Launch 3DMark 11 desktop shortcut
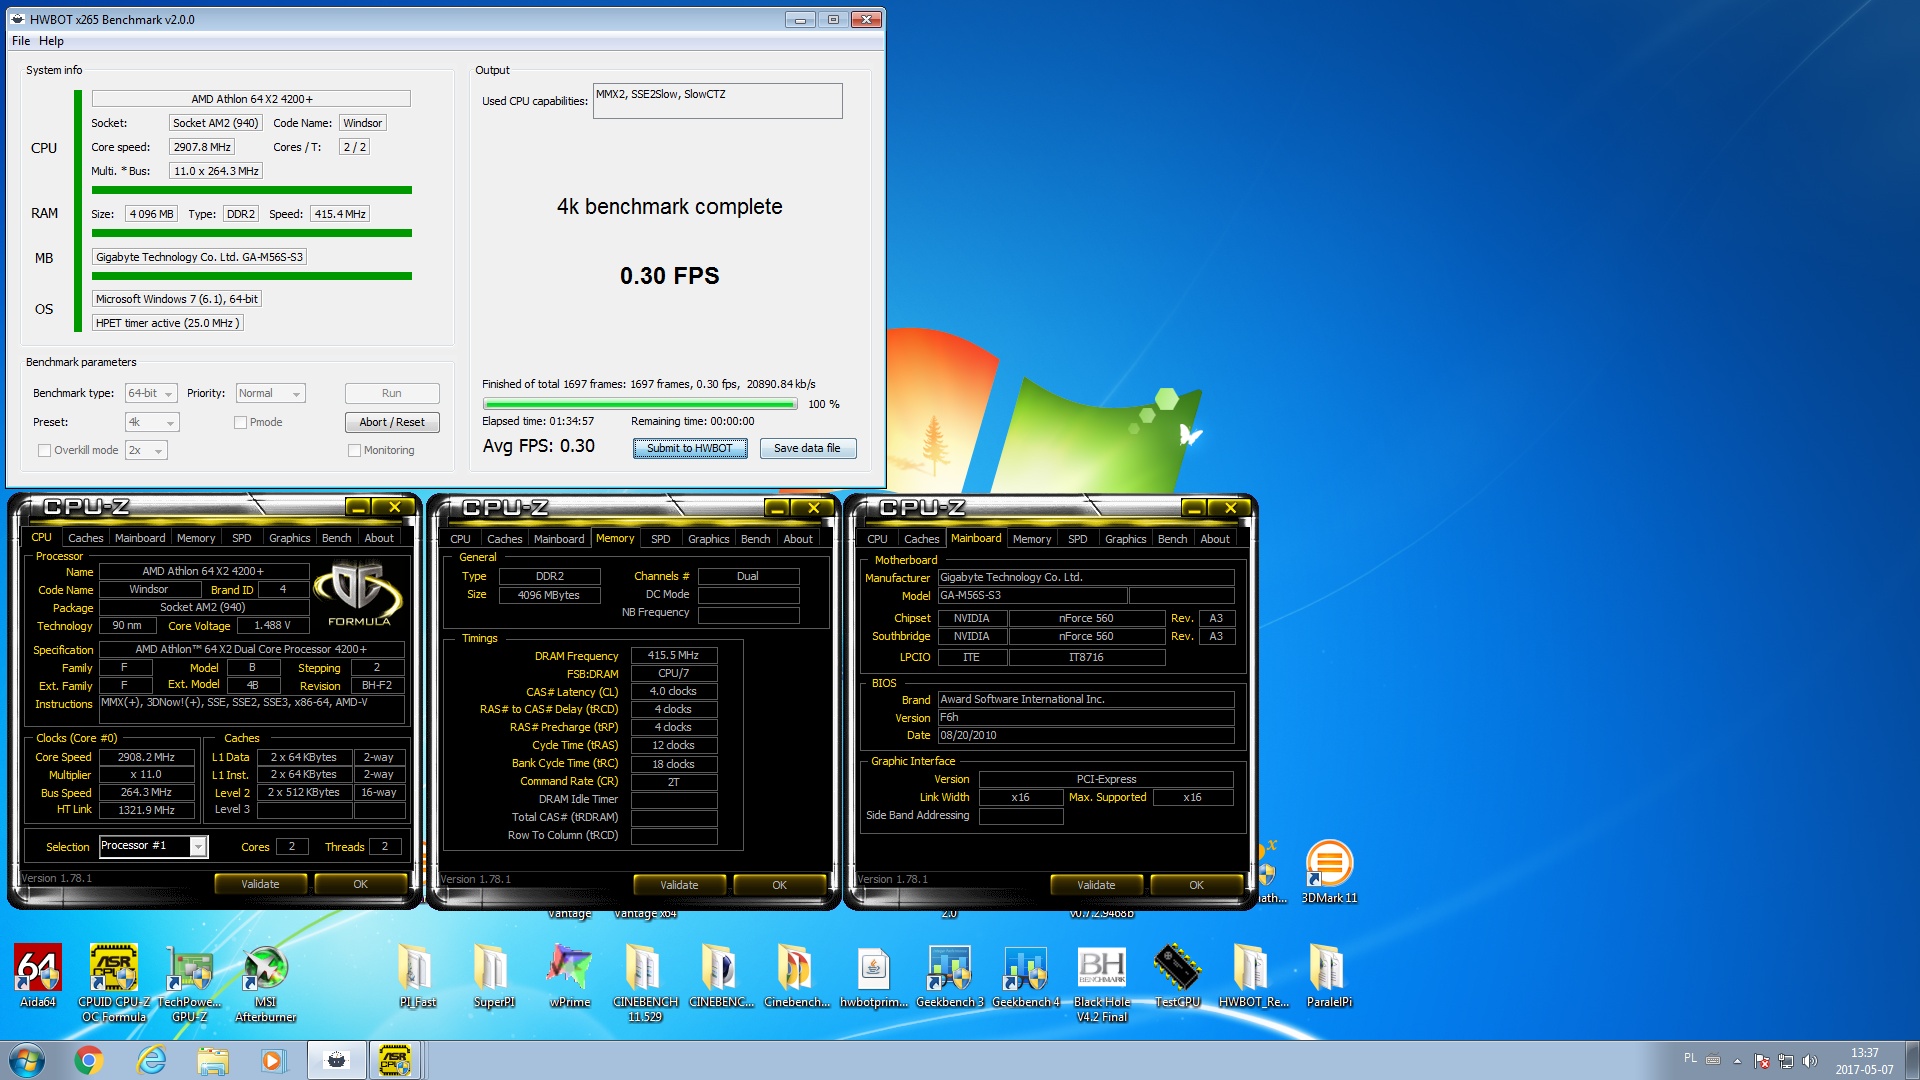The image size is (1920, 1080). click(x=1329, y=872)
